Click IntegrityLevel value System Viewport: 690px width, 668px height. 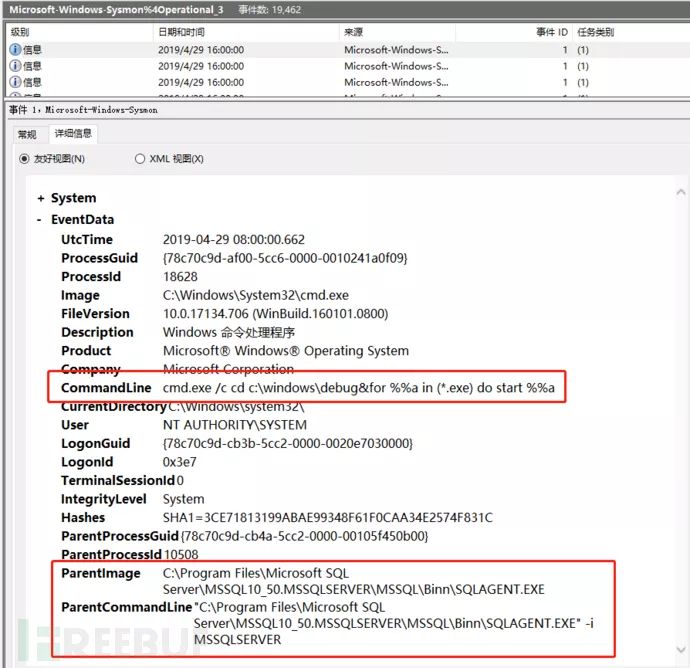click(184, 499)
